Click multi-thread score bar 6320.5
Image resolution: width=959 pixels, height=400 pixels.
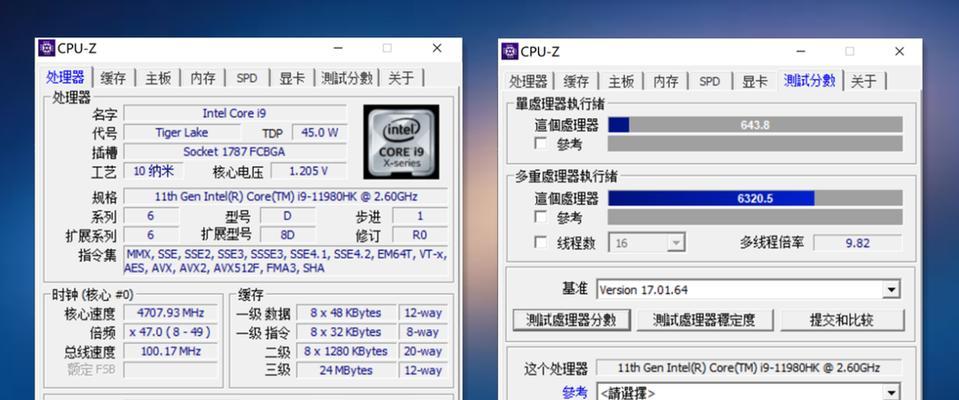[x=755, y=198]
